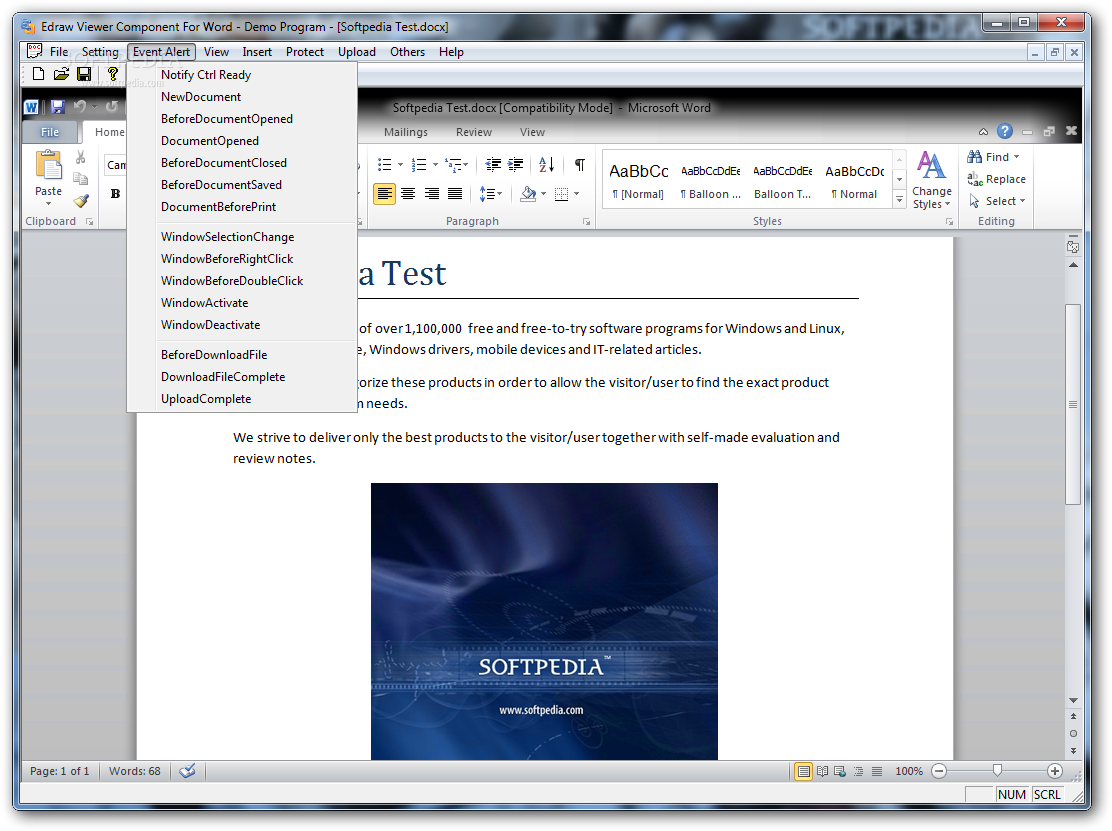Screen dimensions: 1112x831
Task: Click the Multilevel list icon
Action: (453, 164)
